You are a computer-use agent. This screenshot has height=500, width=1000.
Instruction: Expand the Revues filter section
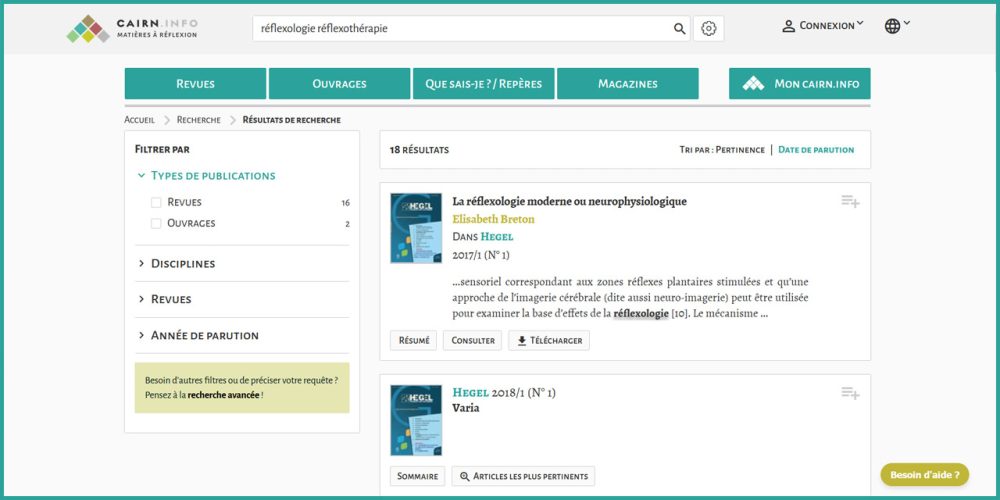(x=165, y=299)
